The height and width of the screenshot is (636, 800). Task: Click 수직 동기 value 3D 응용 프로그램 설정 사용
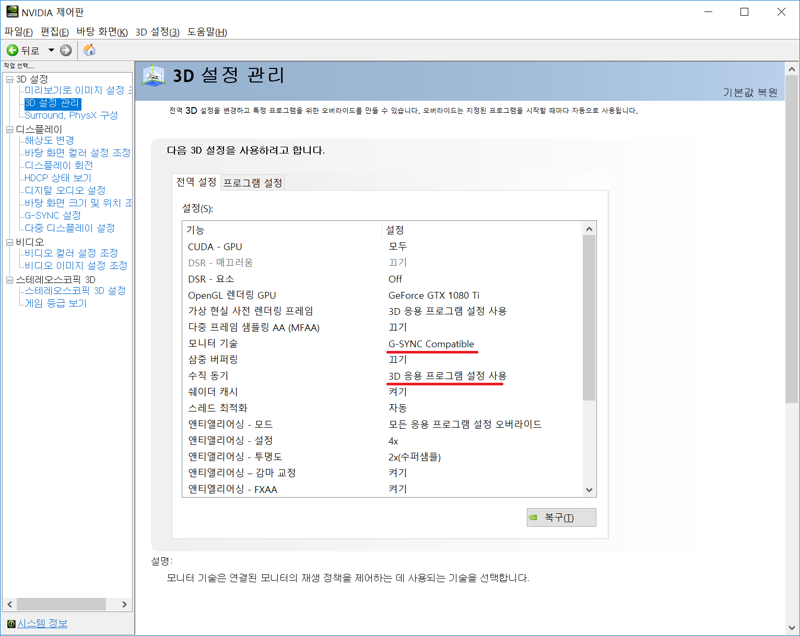click(447, 376)
